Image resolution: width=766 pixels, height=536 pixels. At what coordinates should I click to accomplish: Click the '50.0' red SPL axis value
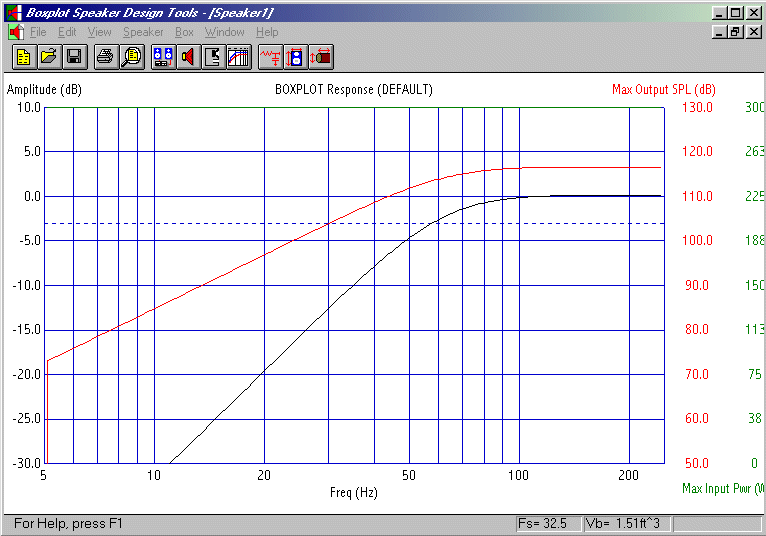[697, 463]
